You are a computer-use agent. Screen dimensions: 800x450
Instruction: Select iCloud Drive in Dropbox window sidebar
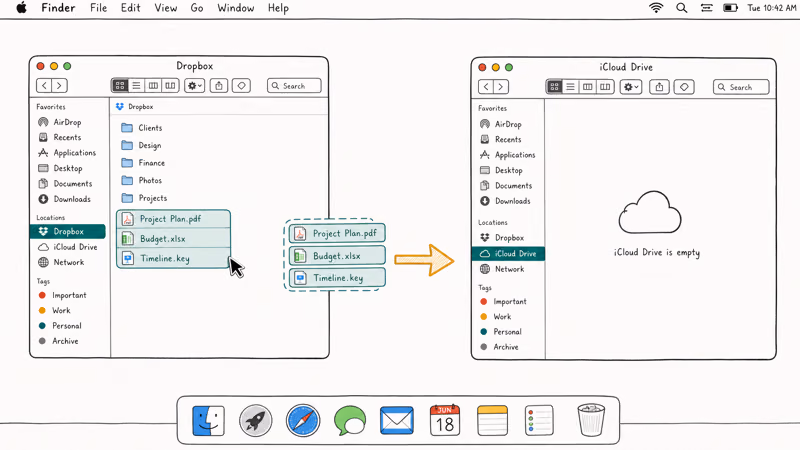click(68, 247)
